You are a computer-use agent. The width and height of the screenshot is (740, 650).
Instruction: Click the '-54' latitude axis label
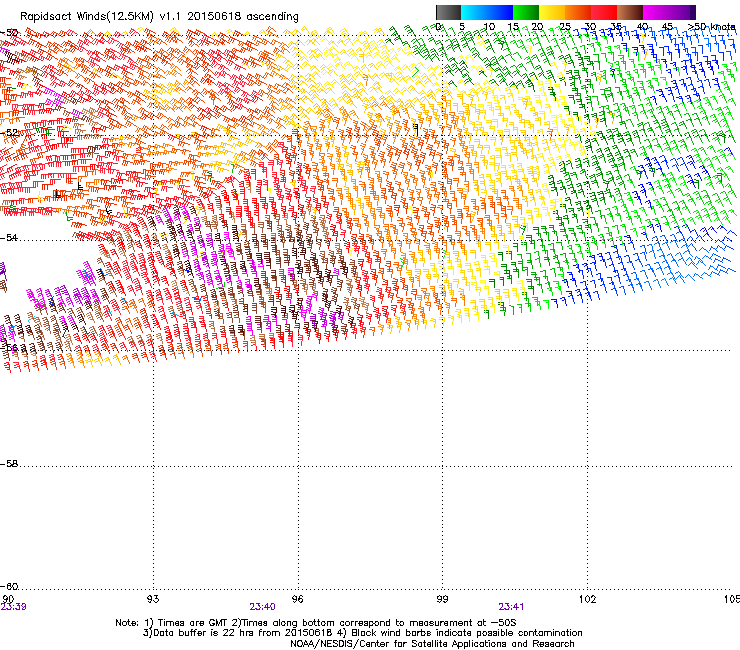tap(9, 237)
